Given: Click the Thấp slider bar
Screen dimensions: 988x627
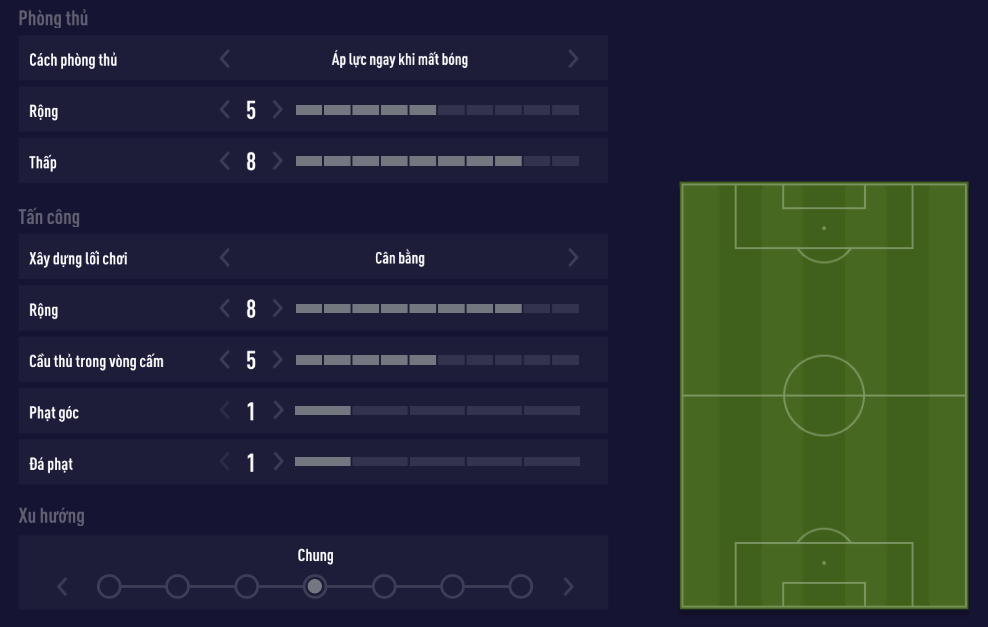Looking at the screenshot, I should [x=437, y=161].
